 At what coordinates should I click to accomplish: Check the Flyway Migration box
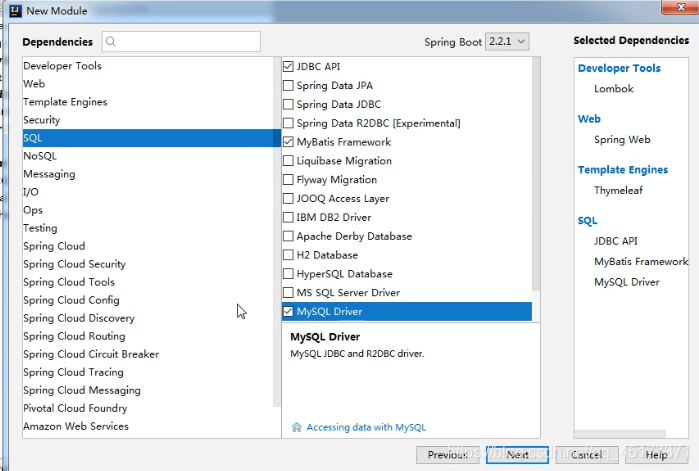[x=288, y=180]
